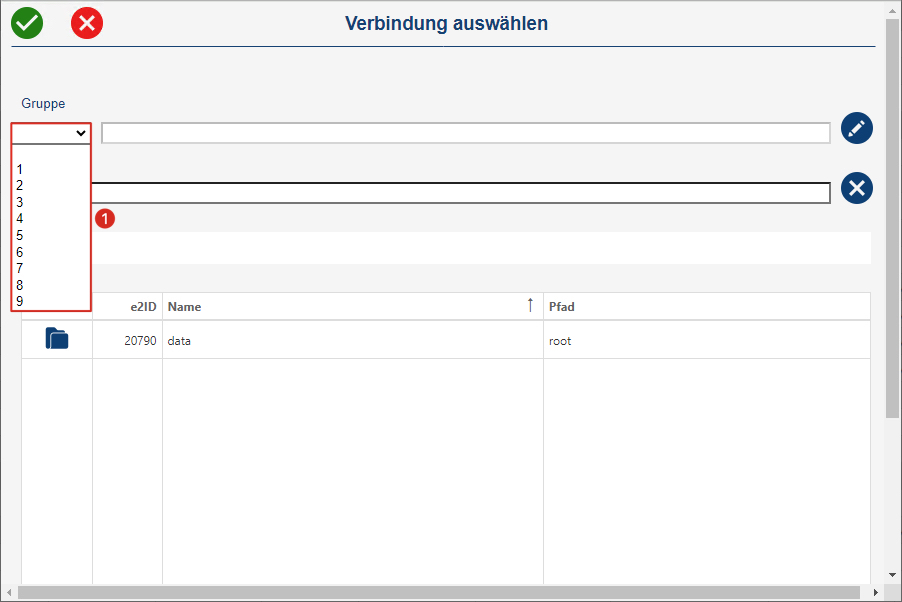The height and width of the screenshot is (602, 902).
Task: Select group 1 from the dropdown list
Action: click(x=51, y=169)
